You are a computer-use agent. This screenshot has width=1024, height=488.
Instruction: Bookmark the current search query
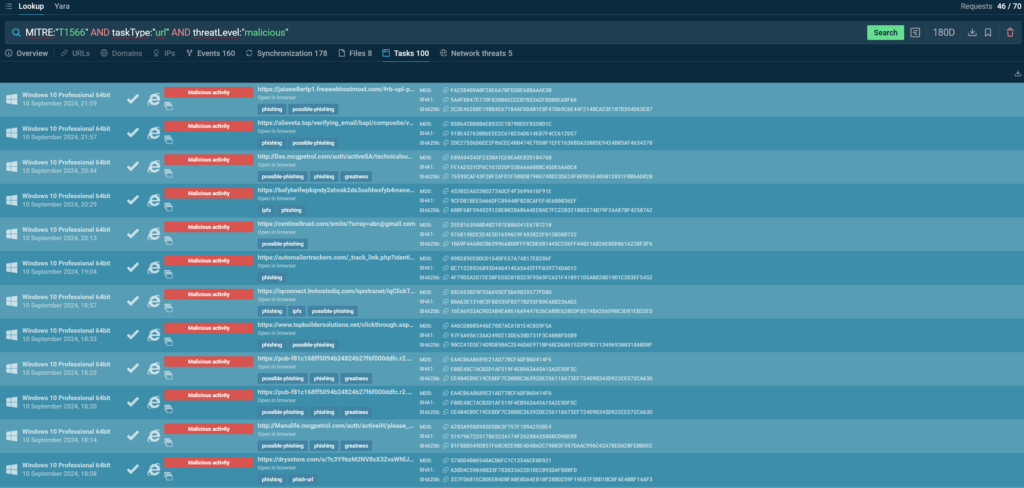point(988,32)
